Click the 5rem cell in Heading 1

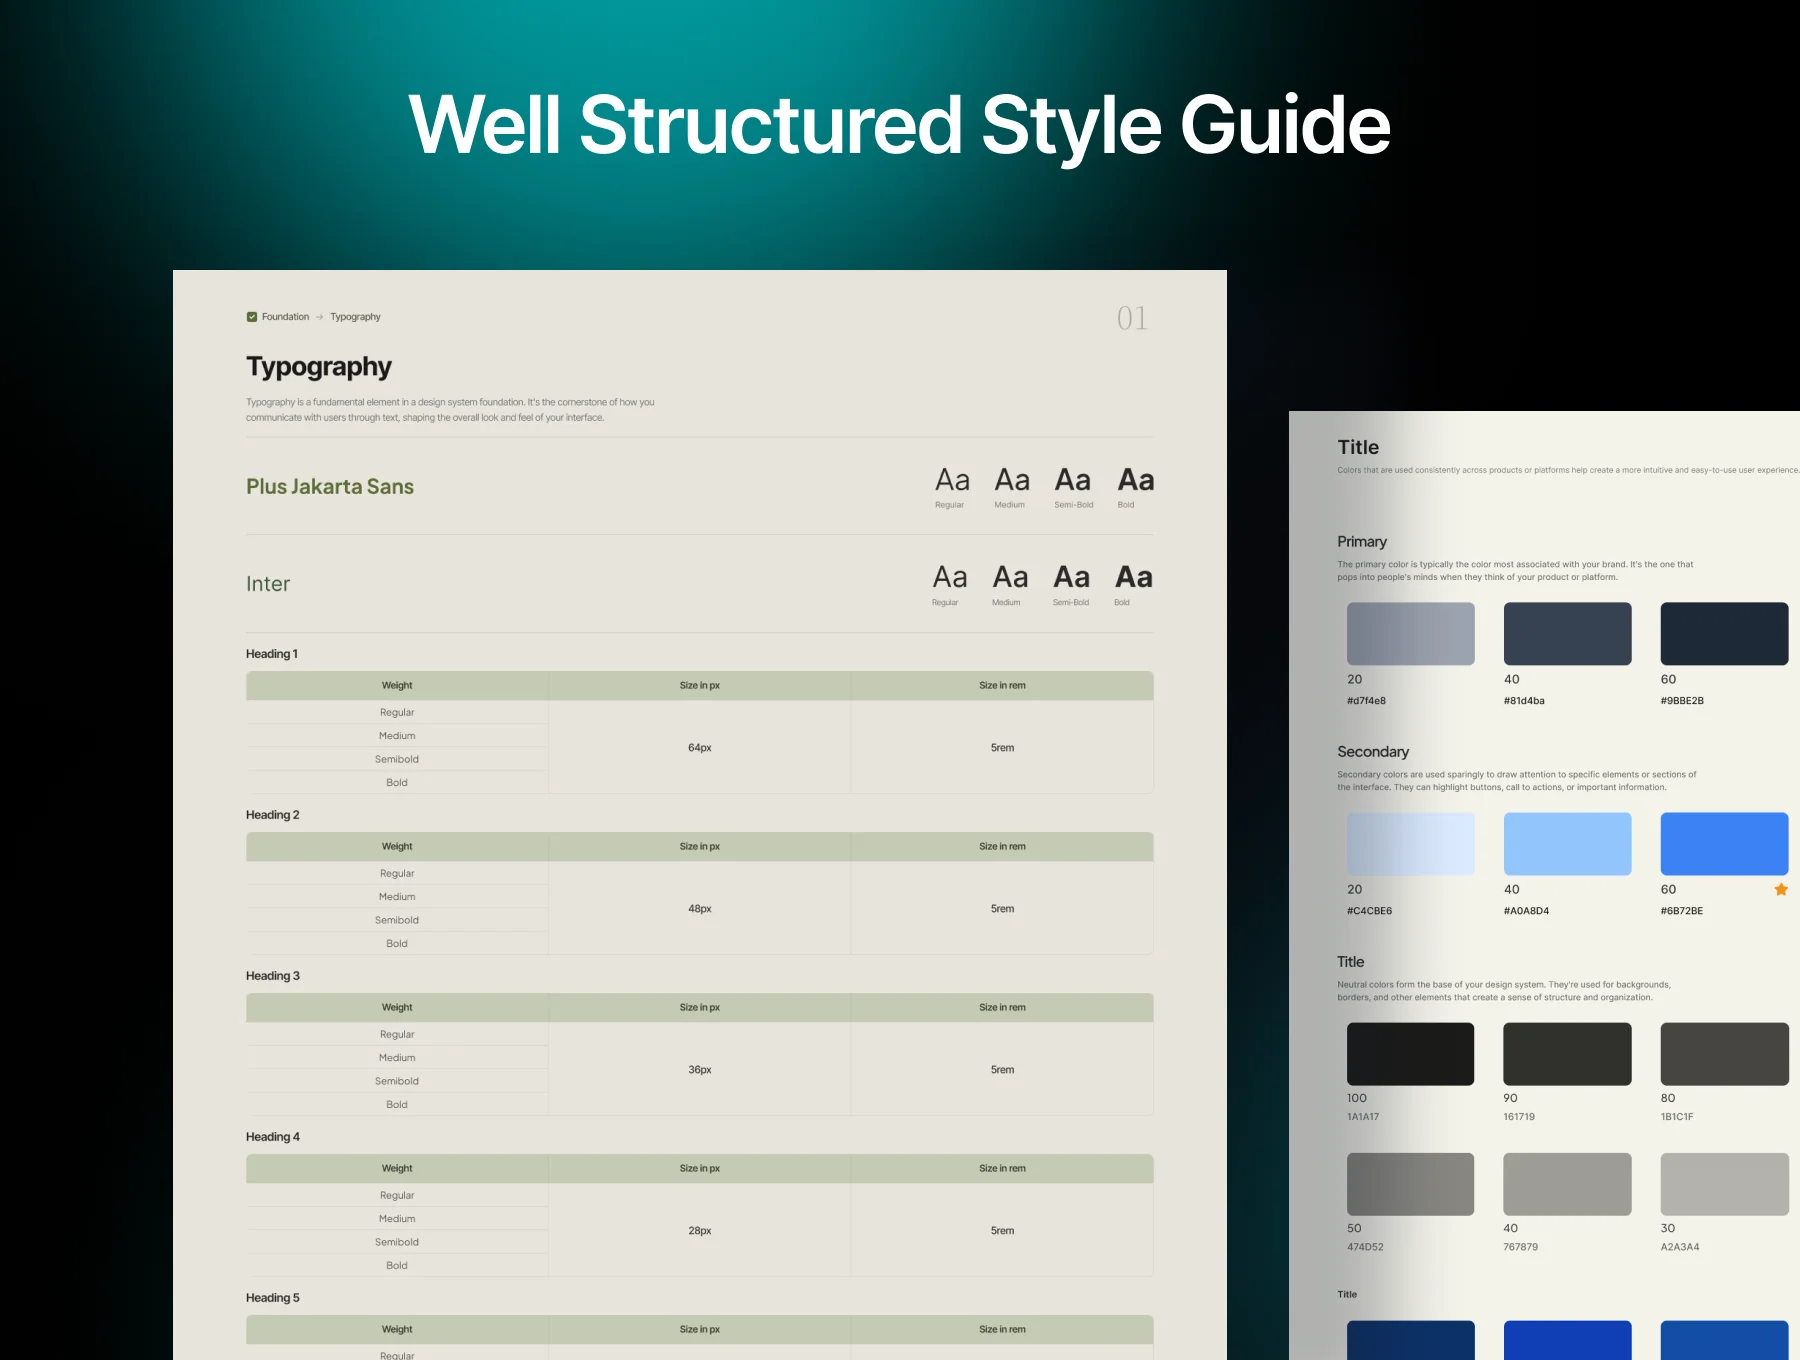1002,748
